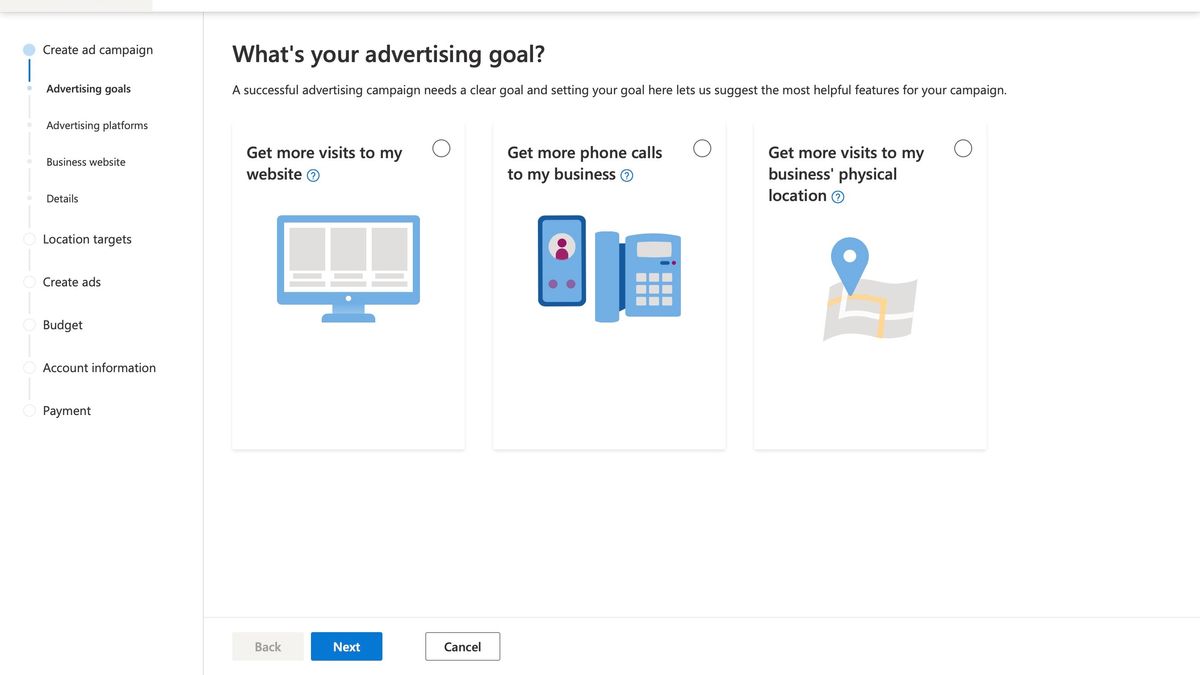Navigate to the Advertising platforms step
Screen dimensions: 1200x675
click(x=97, y=125)
